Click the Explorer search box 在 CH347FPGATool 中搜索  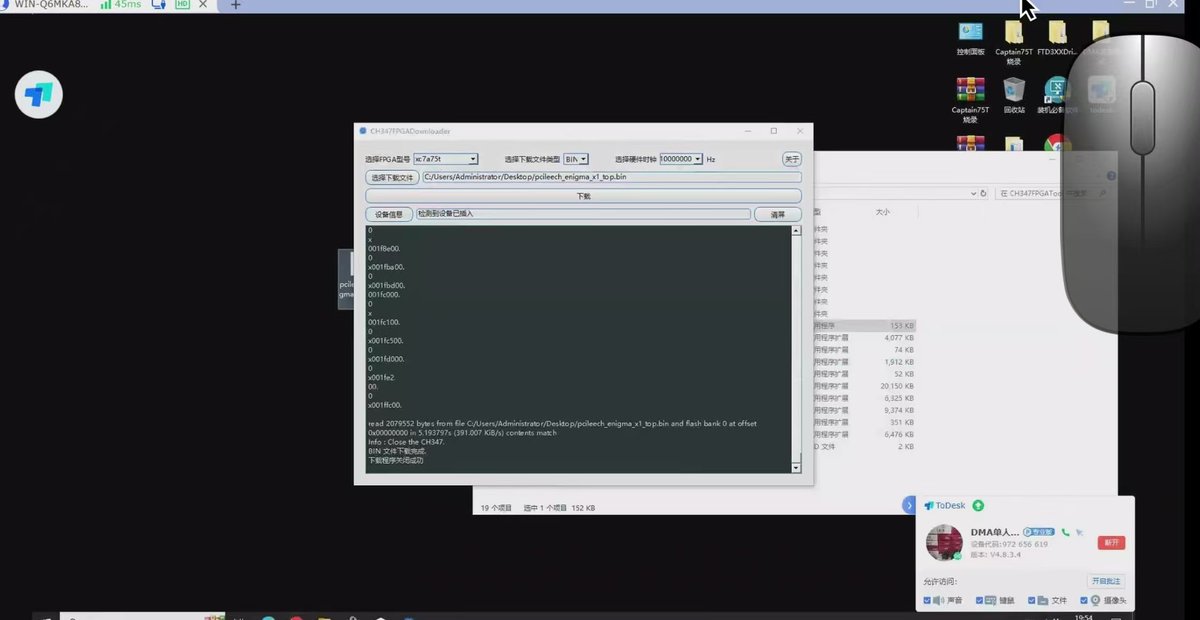tap(1051, 193)
